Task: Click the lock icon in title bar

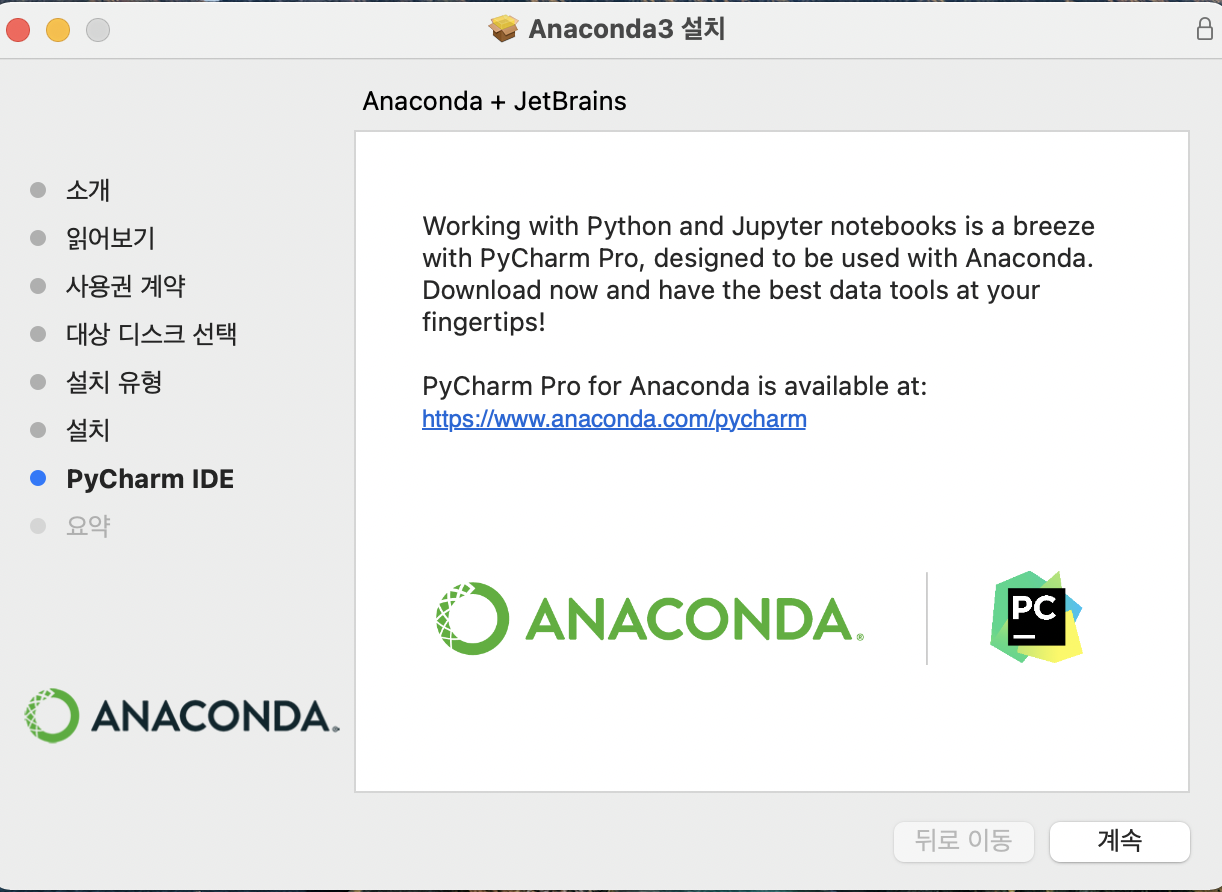Action: pos(1205,29)
